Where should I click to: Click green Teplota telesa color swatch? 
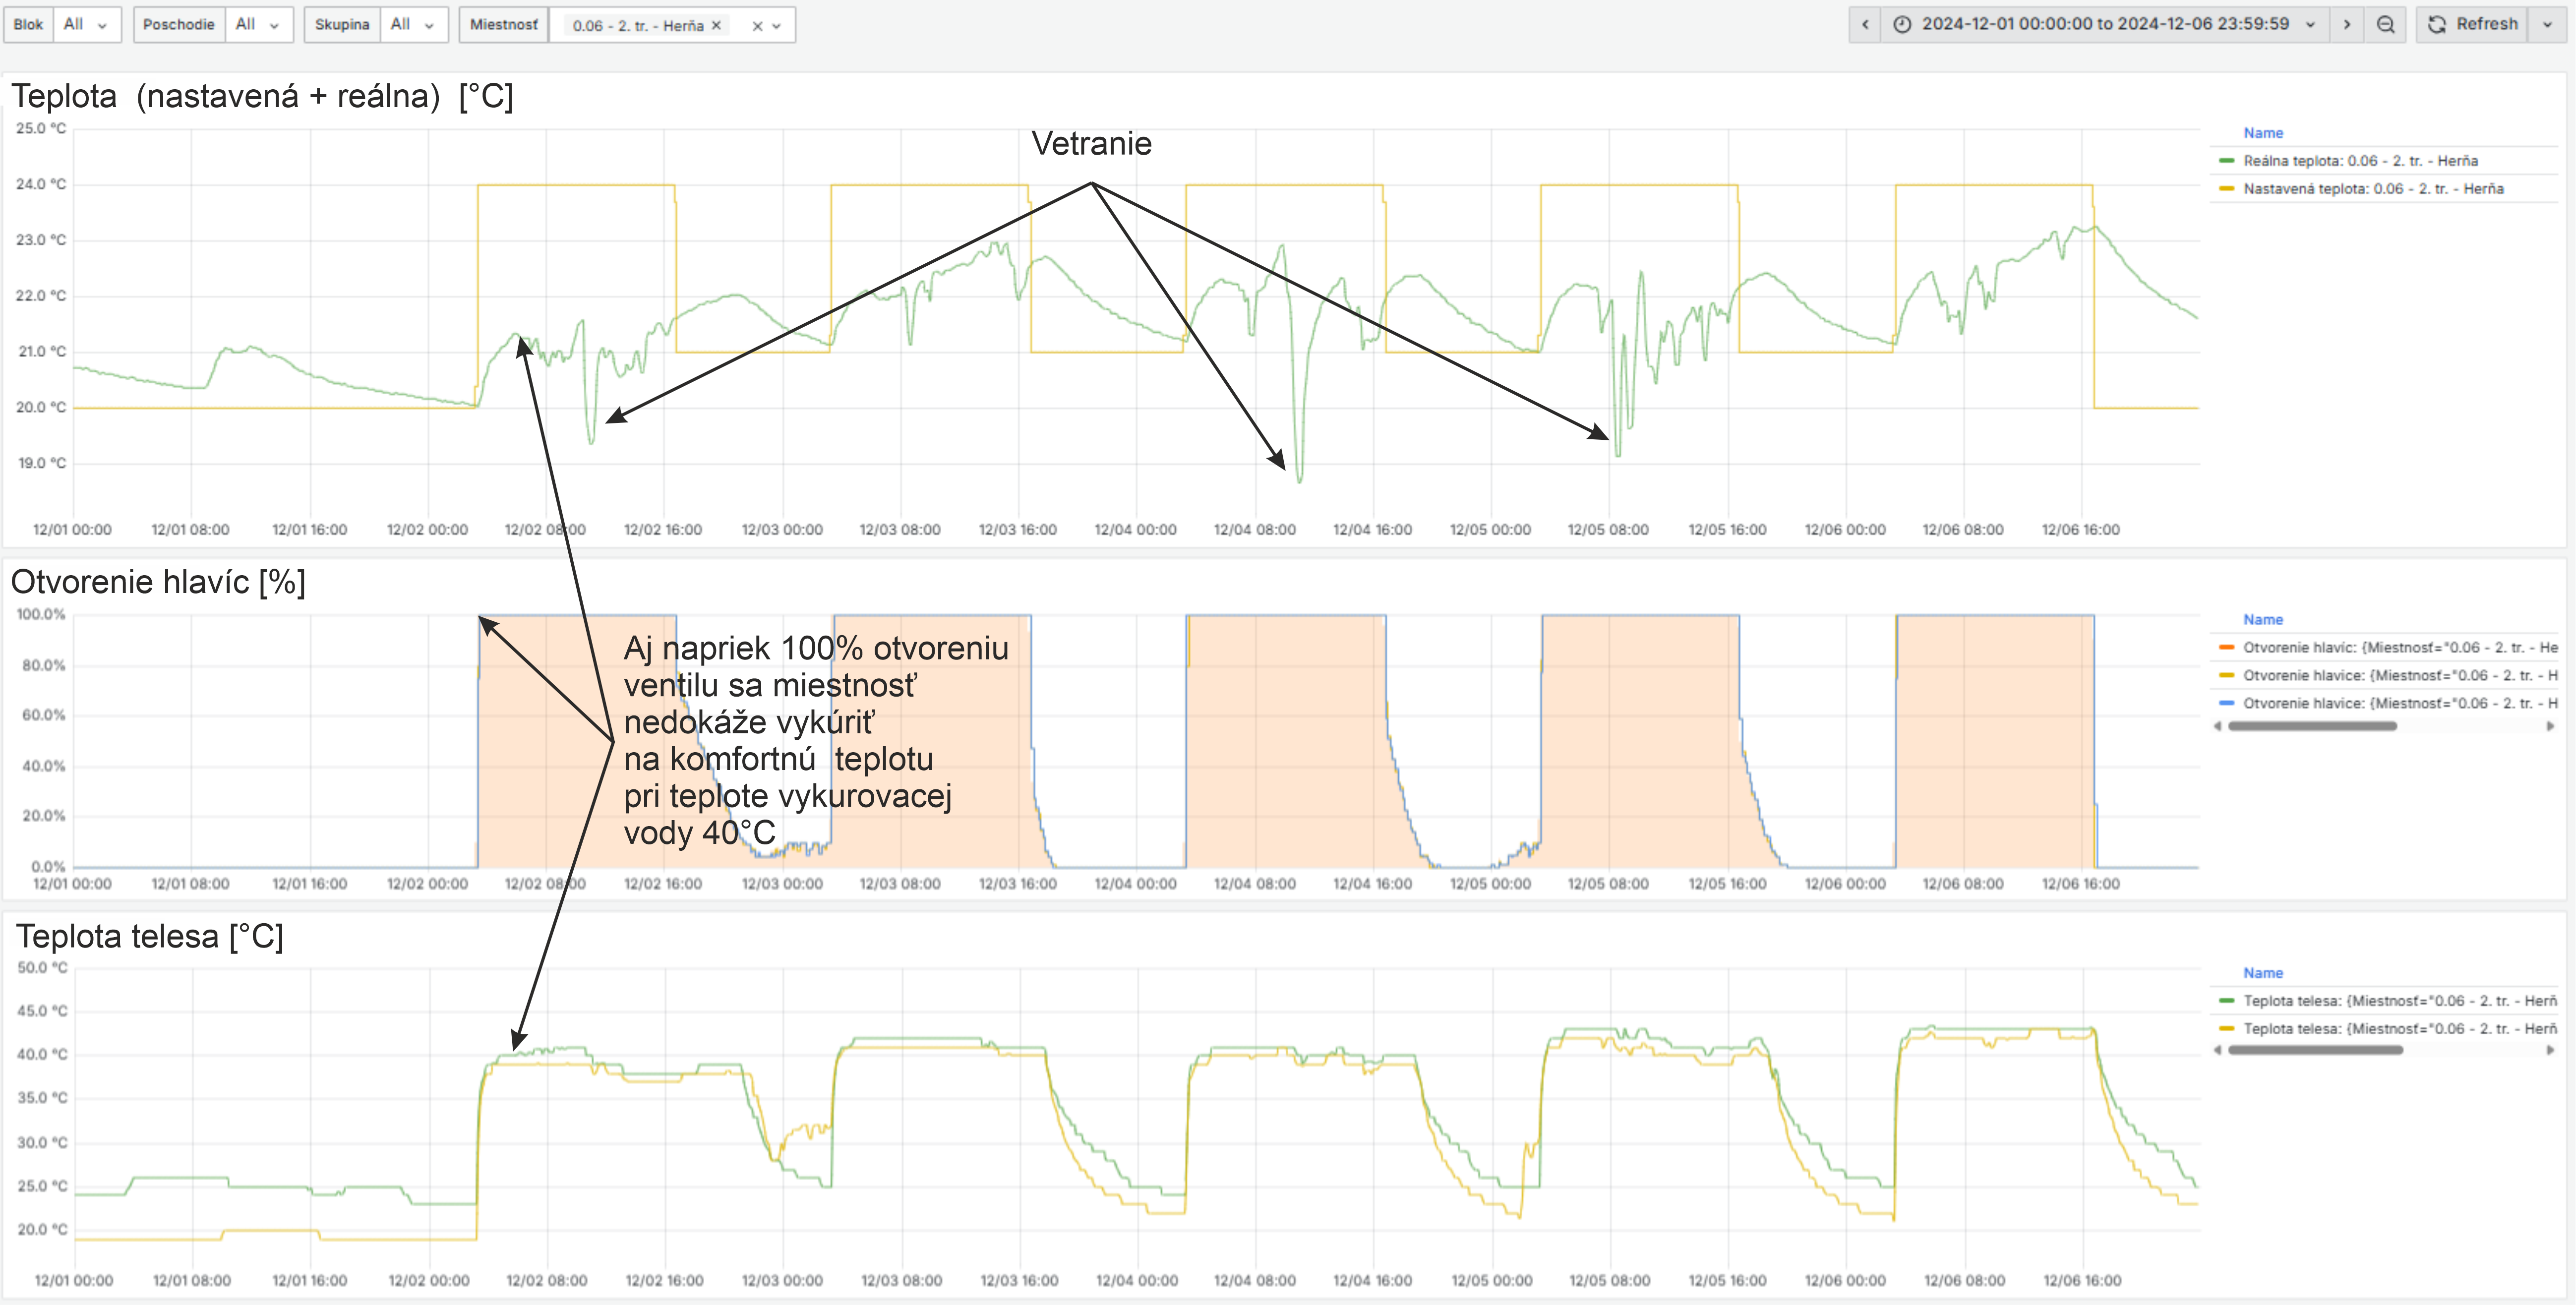pos(2226,1001)
